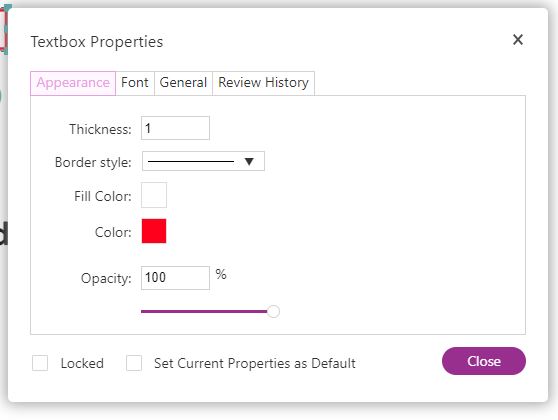Screen dimensions: 558x420
Task: Click the middle of the purple opacity track
Action: (204, 311)
